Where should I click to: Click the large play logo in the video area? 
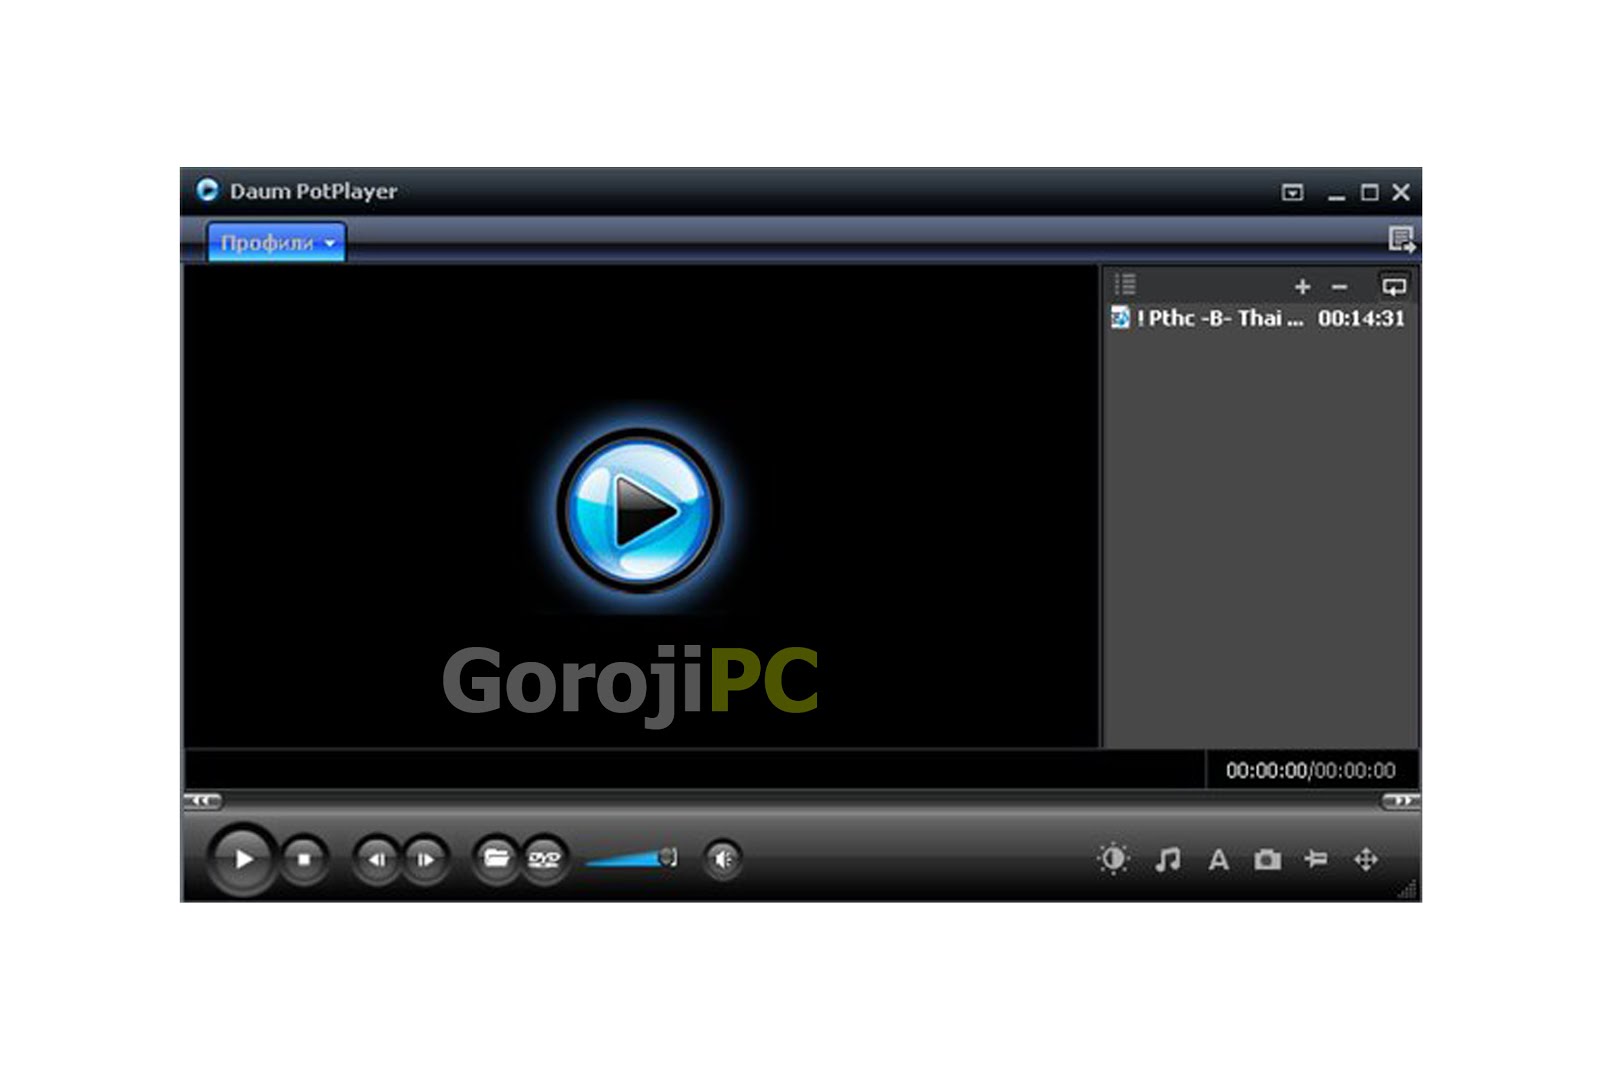[639, 510]
